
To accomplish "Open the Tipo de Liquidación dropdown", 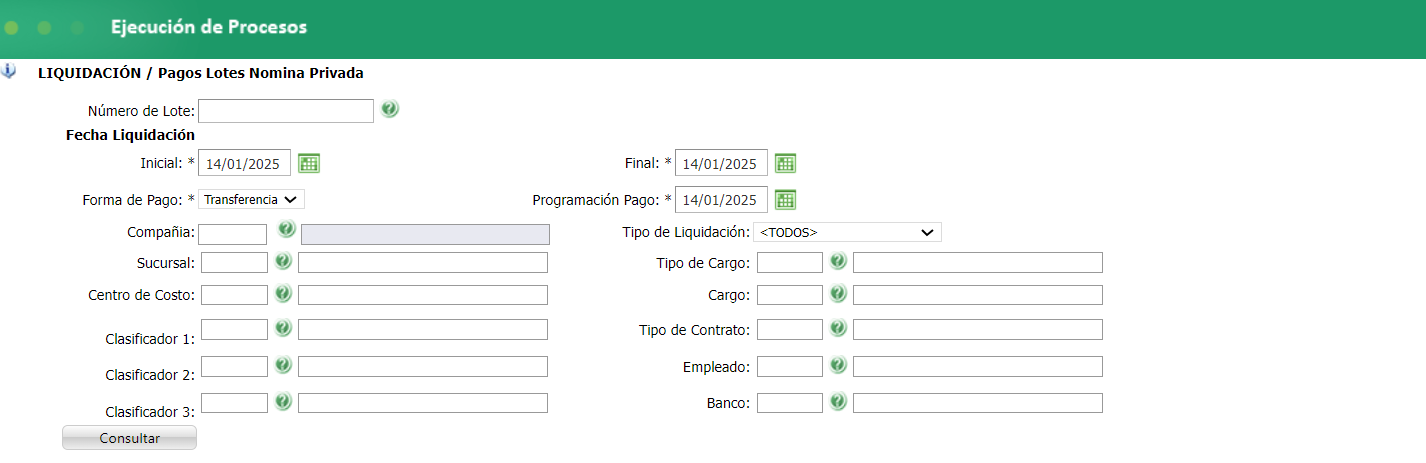I will point(847,232).
